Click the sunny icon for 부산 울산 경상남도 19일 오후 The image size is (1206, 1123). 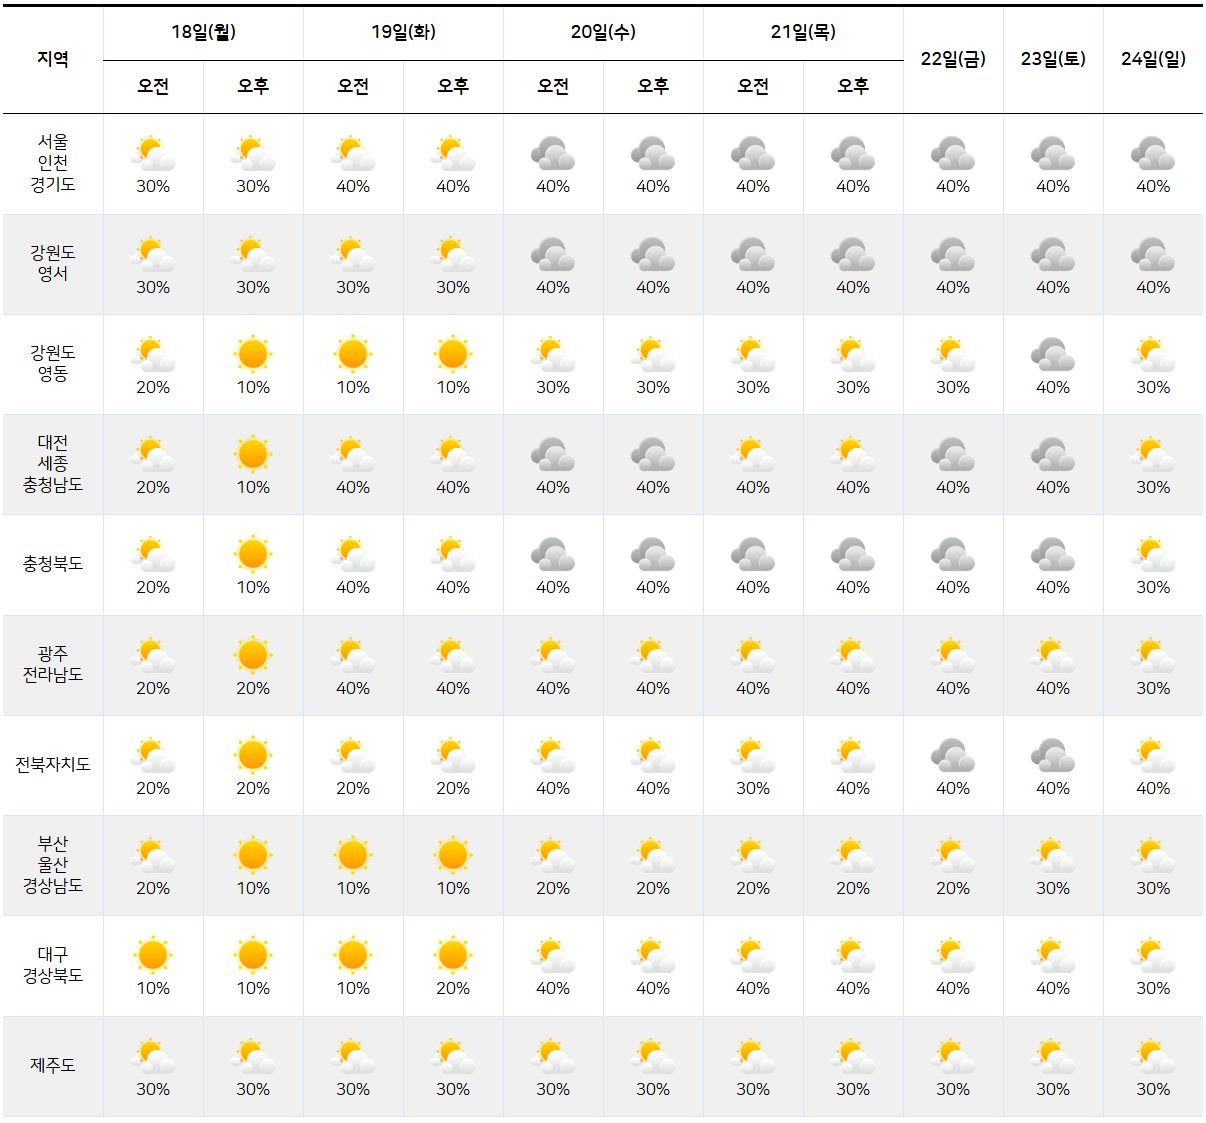[x=453, y=855]
